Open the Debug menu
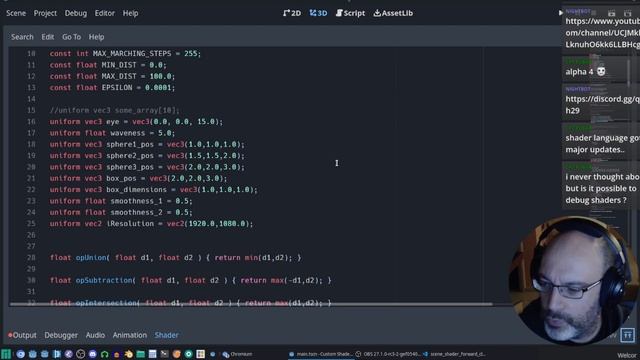Image resolution: width=640 pixels, height=360 pixels. point(76,13)
